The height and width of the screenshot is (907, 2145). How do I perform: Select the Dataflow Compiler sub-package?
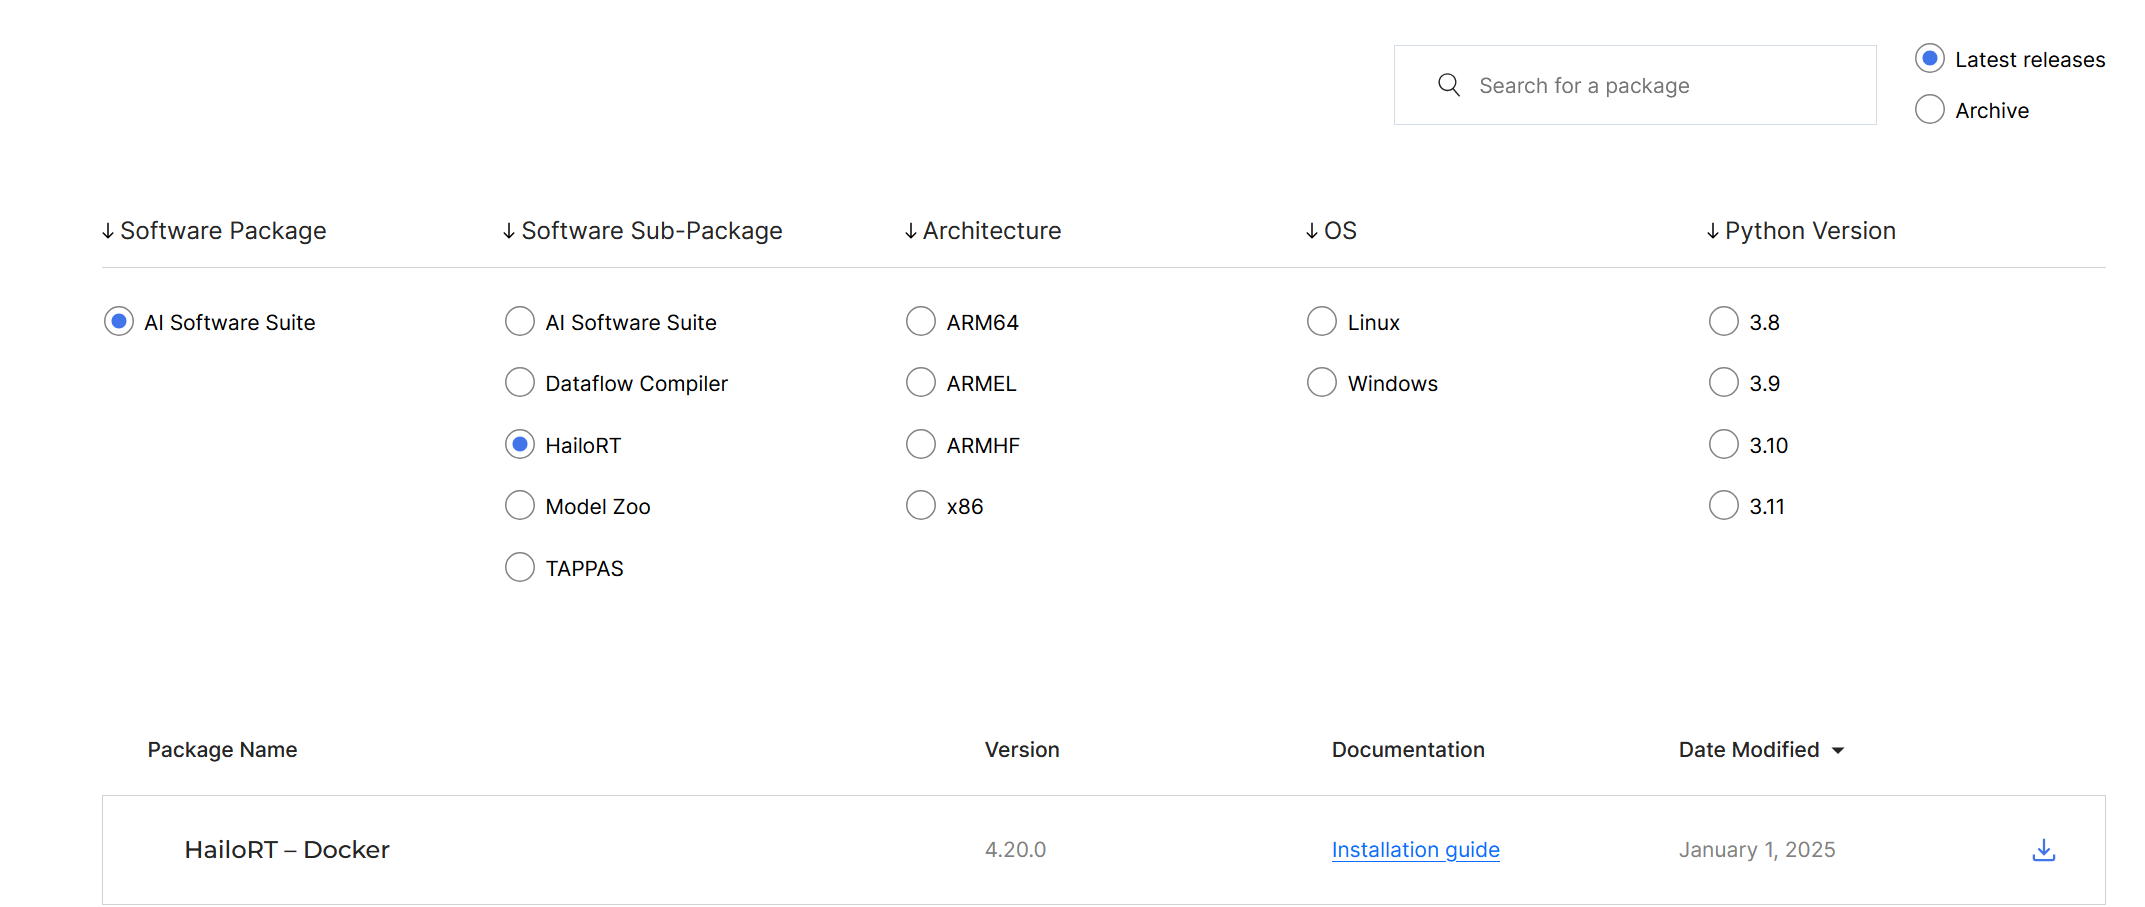pos(520,383)
